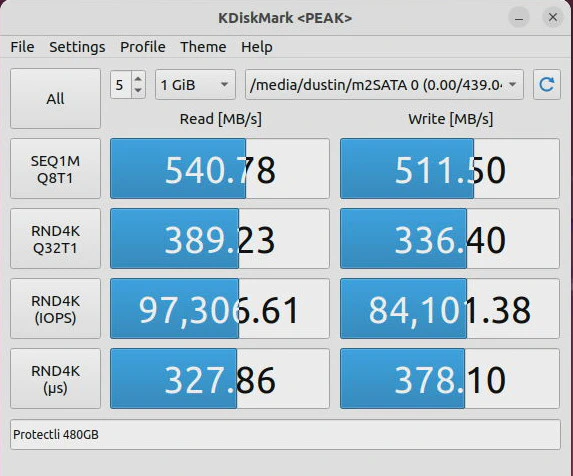
Task: Select the 84,101.38 write IOPS result
Action: [450, 309]
